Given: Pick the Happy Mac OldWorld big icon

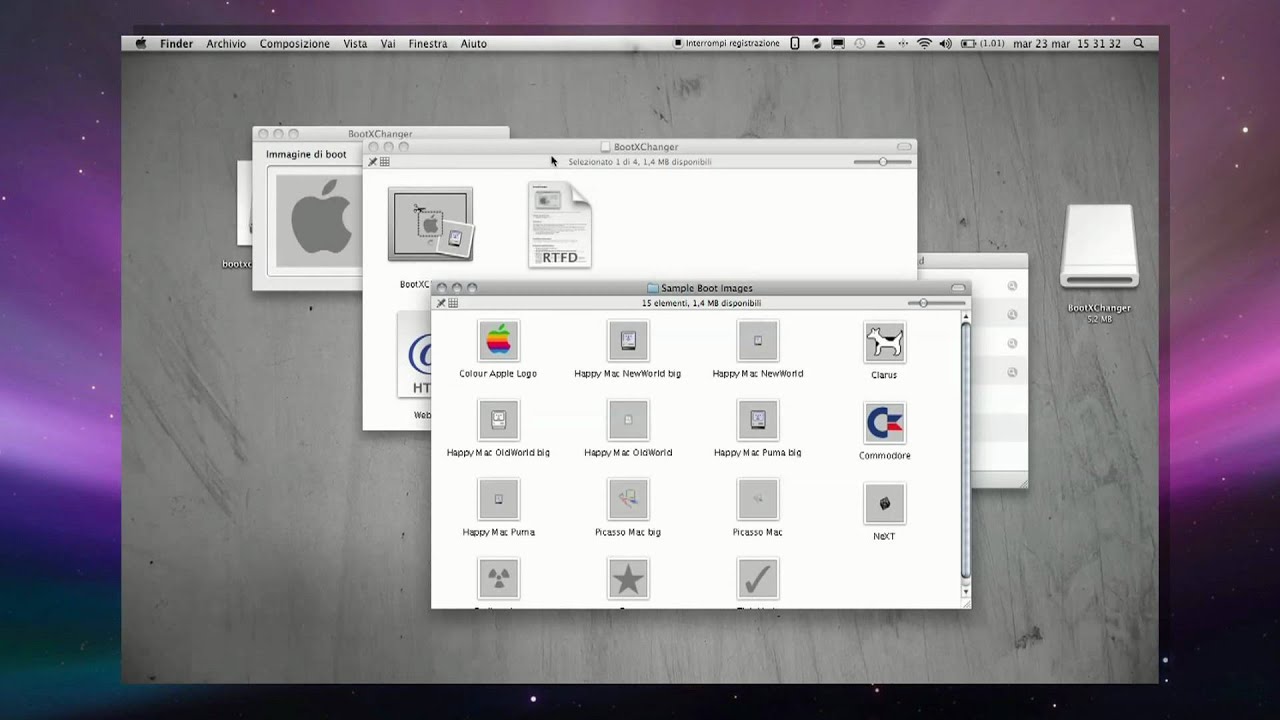Looking at the screenshot, I should 498,420.
